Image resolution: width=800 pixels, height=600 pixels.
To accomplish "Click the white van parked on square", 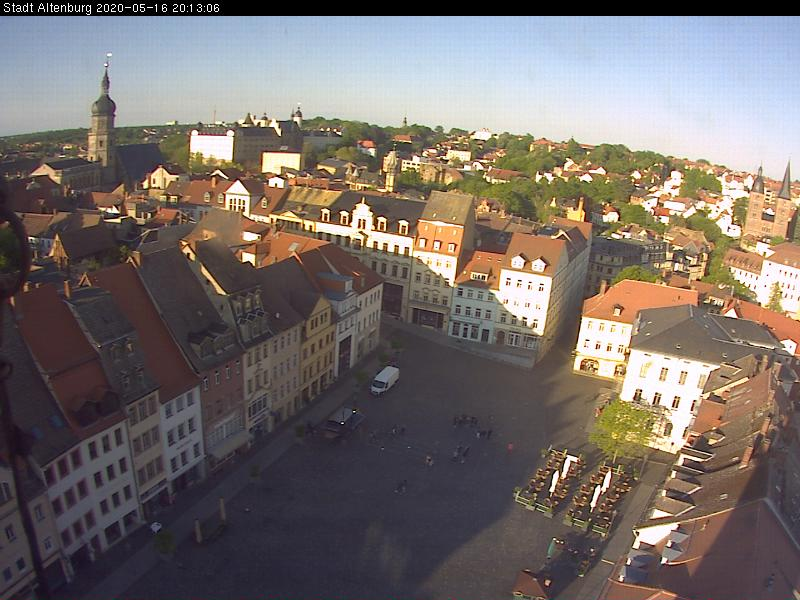I will (x=385, y=379).
